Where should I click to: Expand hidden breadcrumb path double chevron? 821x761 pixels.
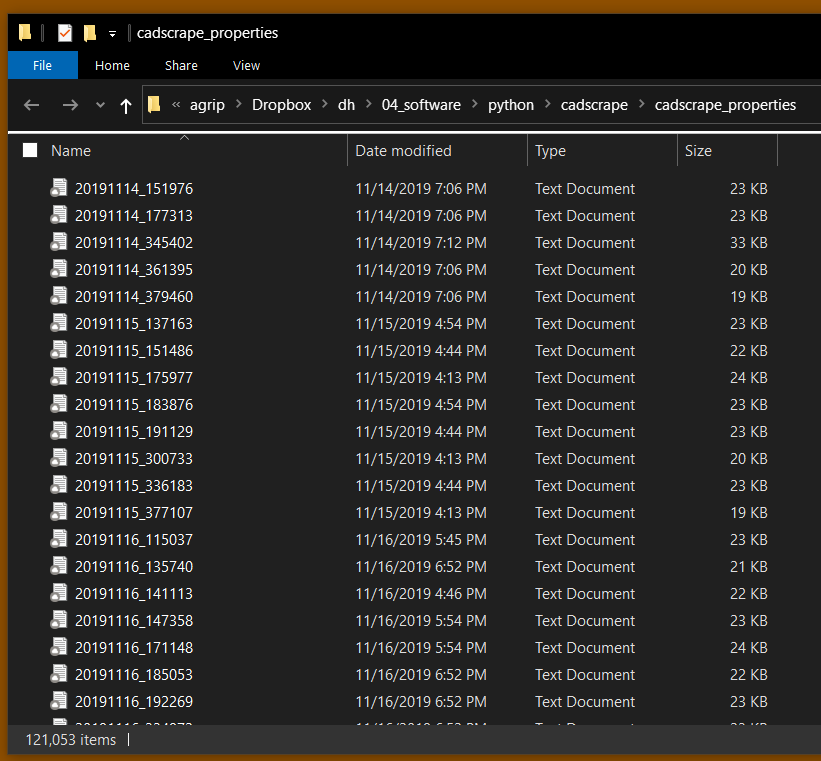[177, 105]
